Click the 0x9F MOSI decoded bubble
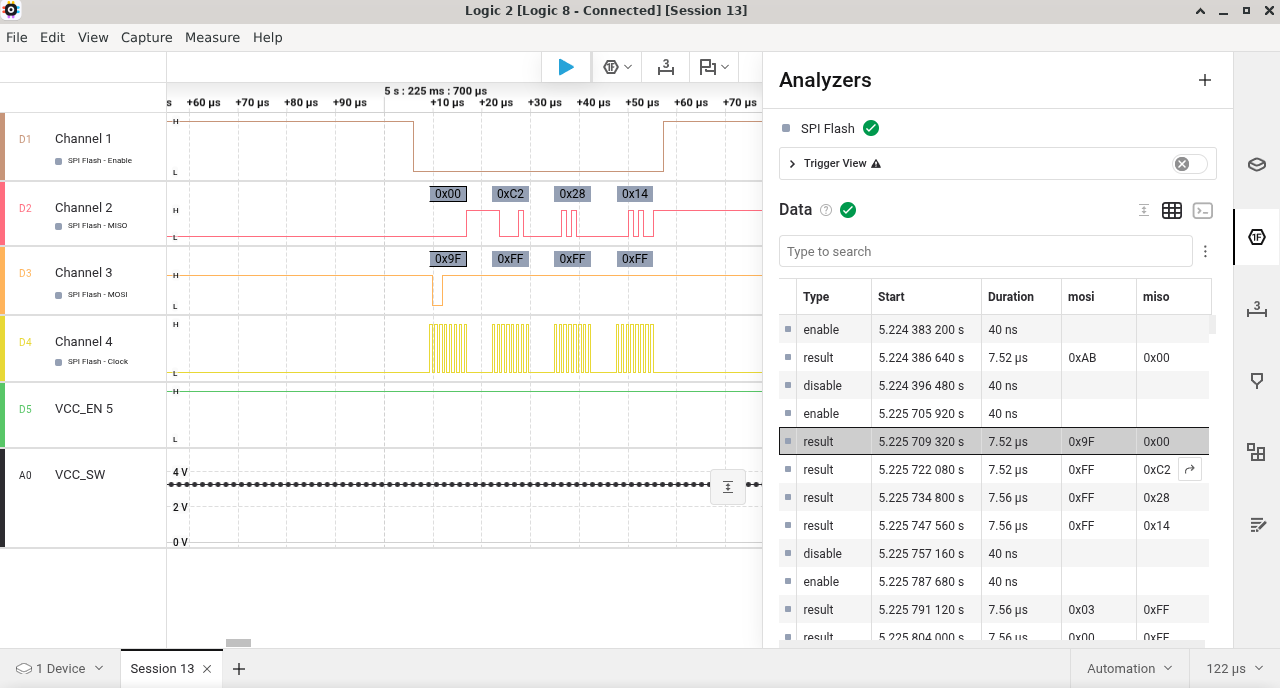Image resolution: width=1280 pixels, height=688 pixels. (x=448, y=258)
